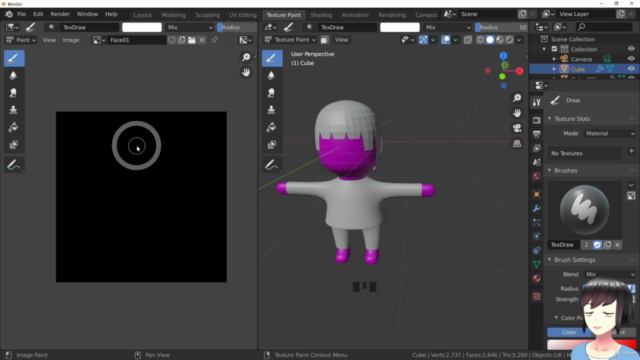Click the Radius slider in viewport header
Viewport: 640px width, 360px height.
(502, 27)
